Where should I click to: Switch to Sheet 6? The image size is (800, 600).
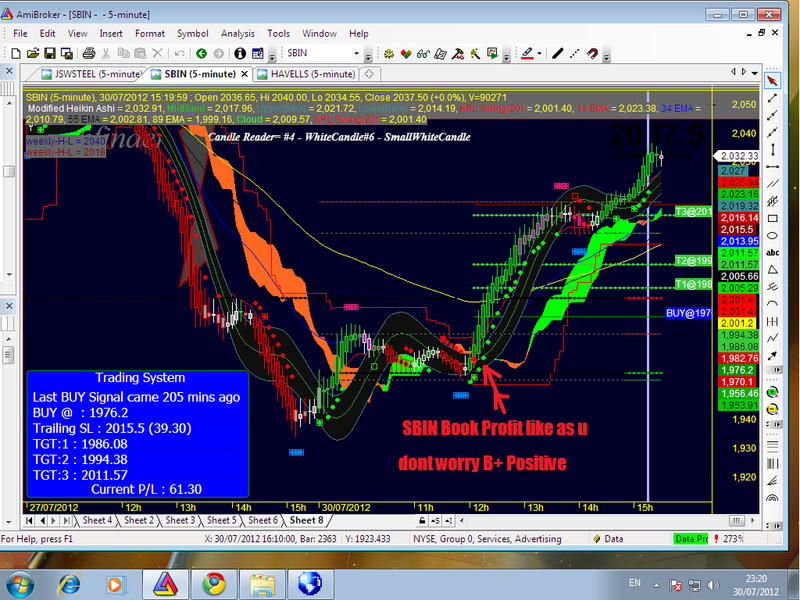click(263, 520)
